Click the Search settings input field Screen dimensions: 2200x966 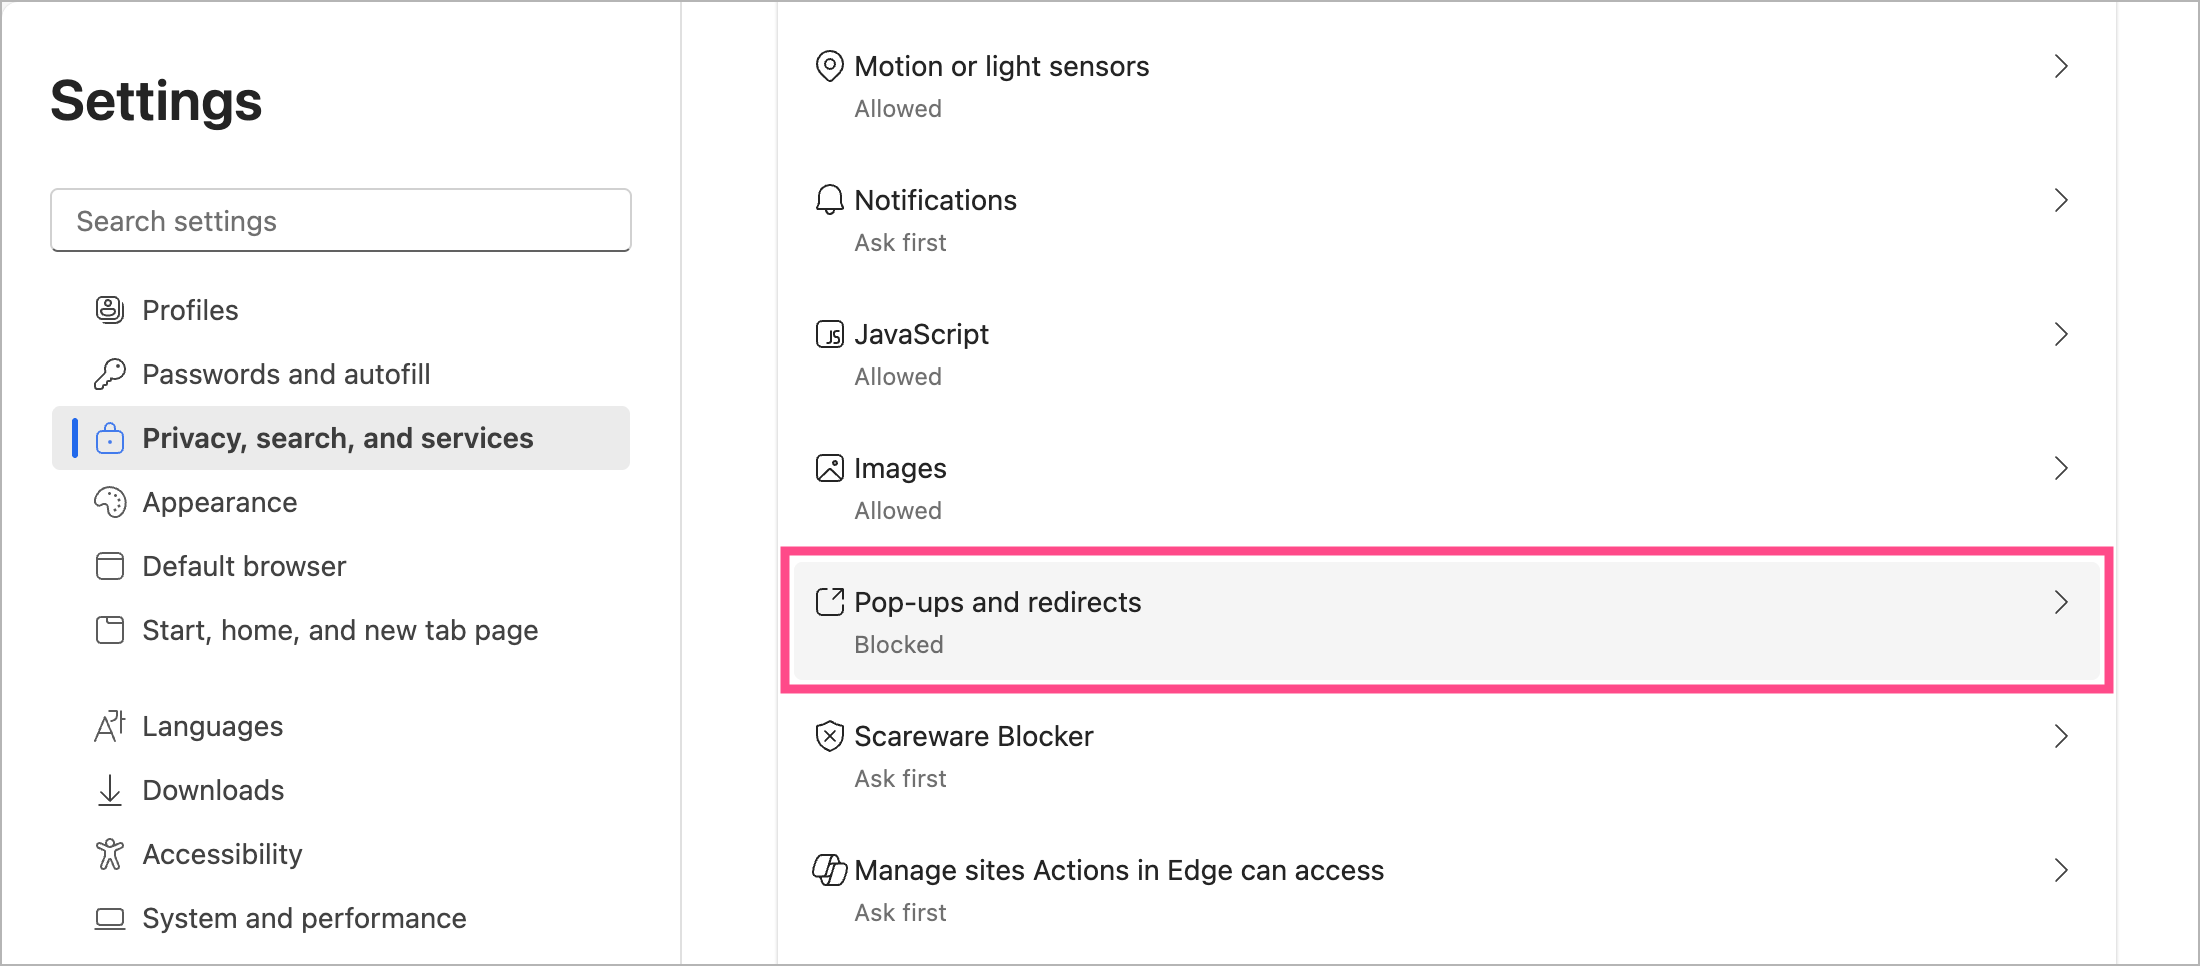pos(340,221)
